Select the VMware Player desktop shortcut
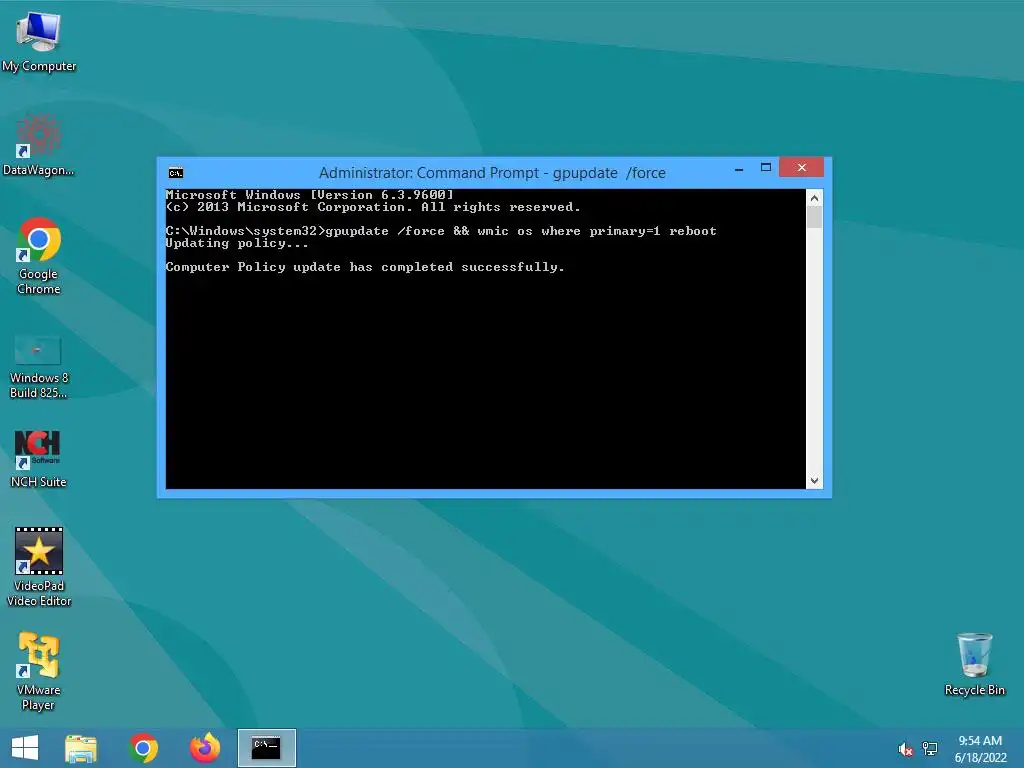The image size is (1024, 768). 39,671
